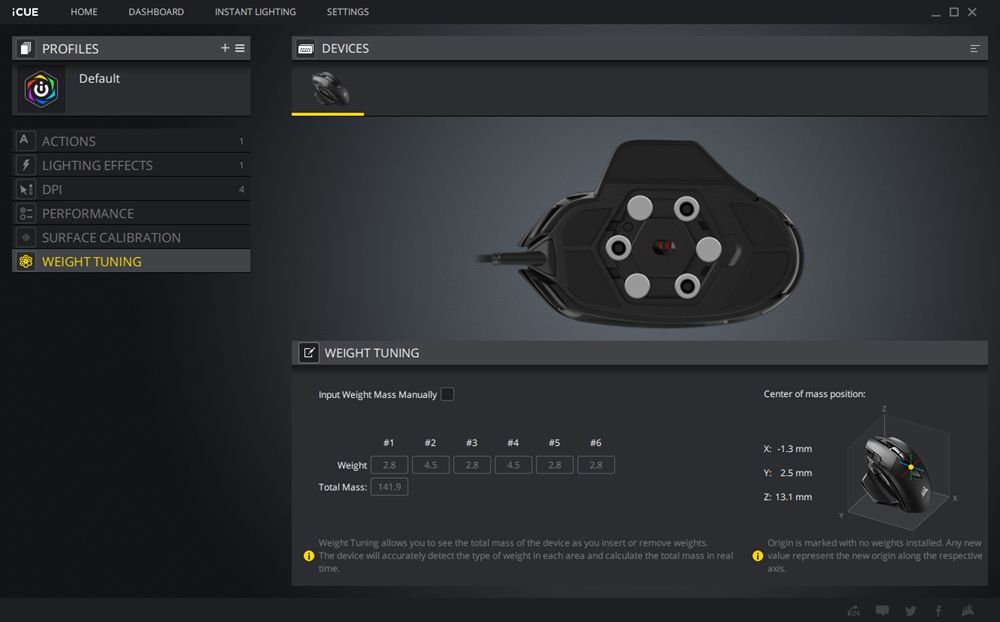This screenshot has height=622, width=1000.
Task: Open the feedback chat bubble icon
Action: pyautogui.click(x=883, y=611)
